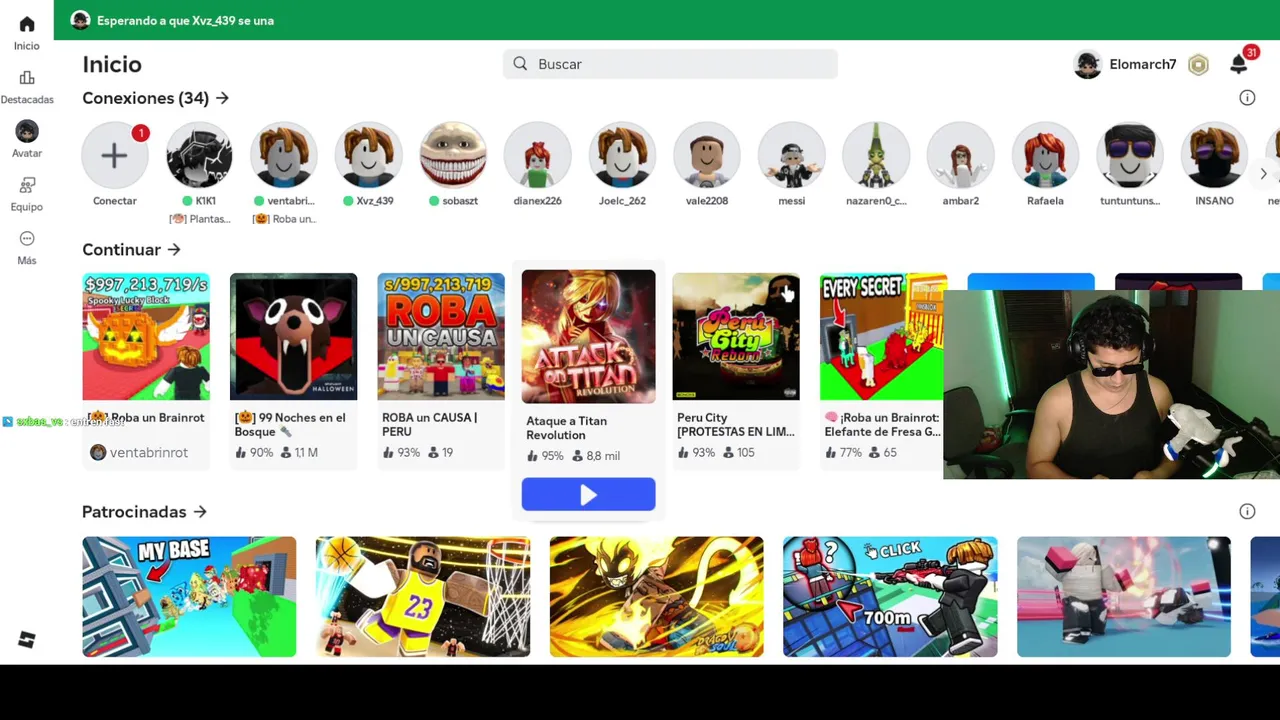Show more connections with right chevron
This screenshot has width=1280, height=720.
[1263, 174]
